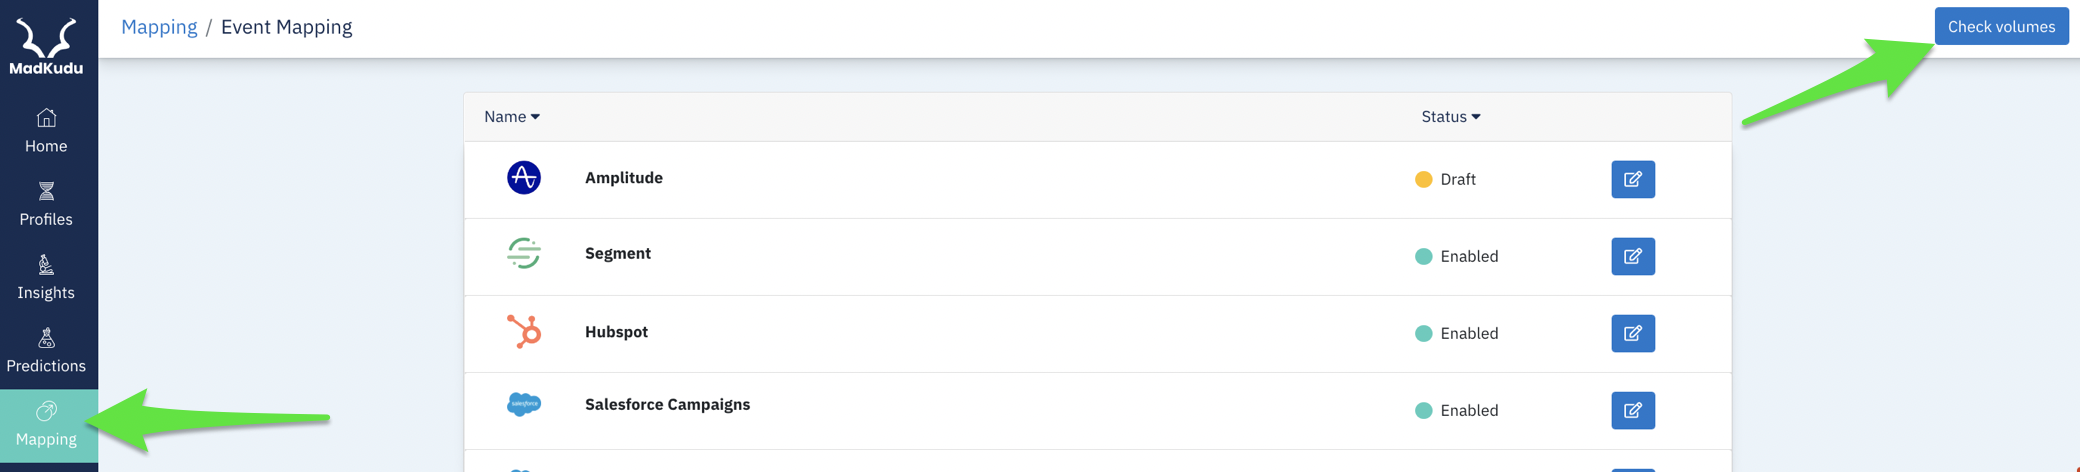
Task: Click the MadKudu logo
Action: 46,46
